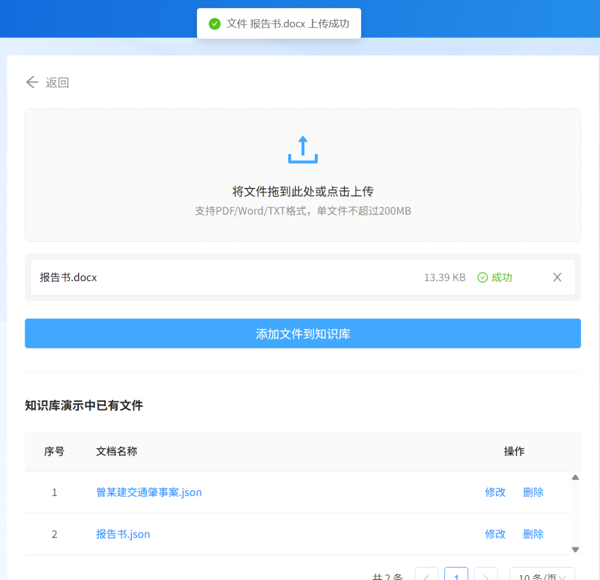The width and height of the screenshot is (600, 580).
Task: Click 修改 for 曾某建交通肇事案.json
Action: tap(495, 492)
